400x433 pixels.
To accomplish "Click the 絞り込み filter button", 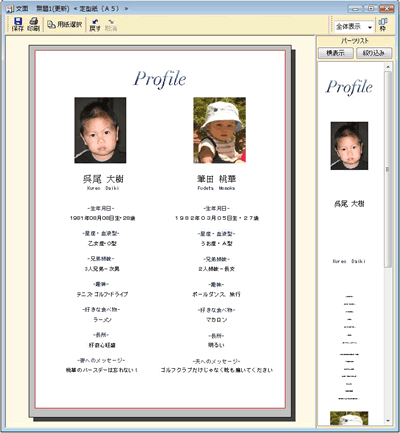I will pos(374,53).
